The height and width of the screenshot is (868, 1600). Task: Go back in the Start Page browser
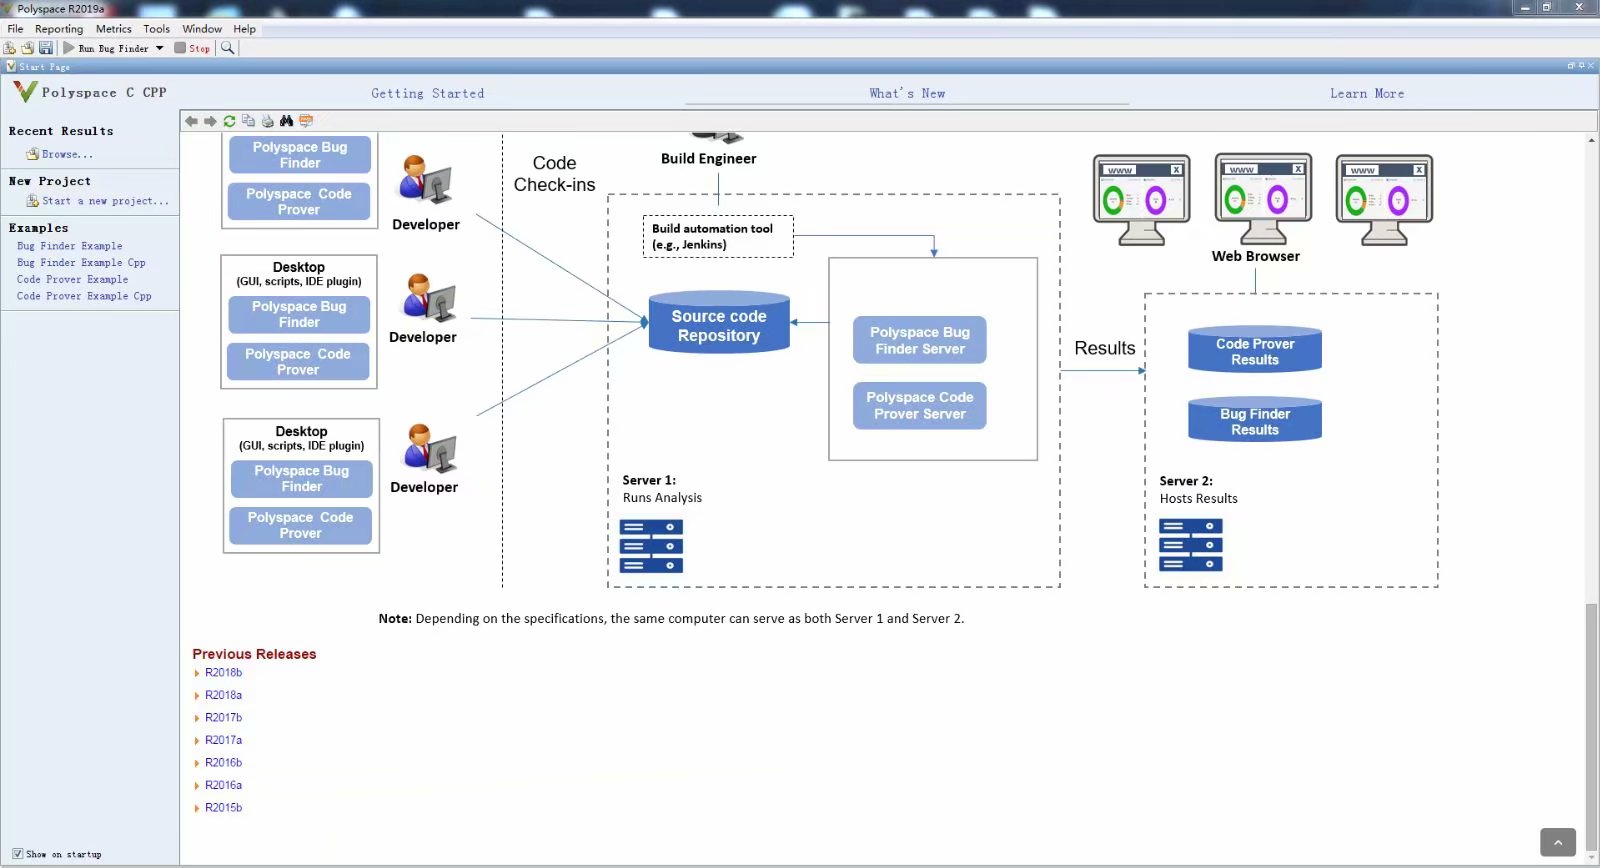click(191, 121)
